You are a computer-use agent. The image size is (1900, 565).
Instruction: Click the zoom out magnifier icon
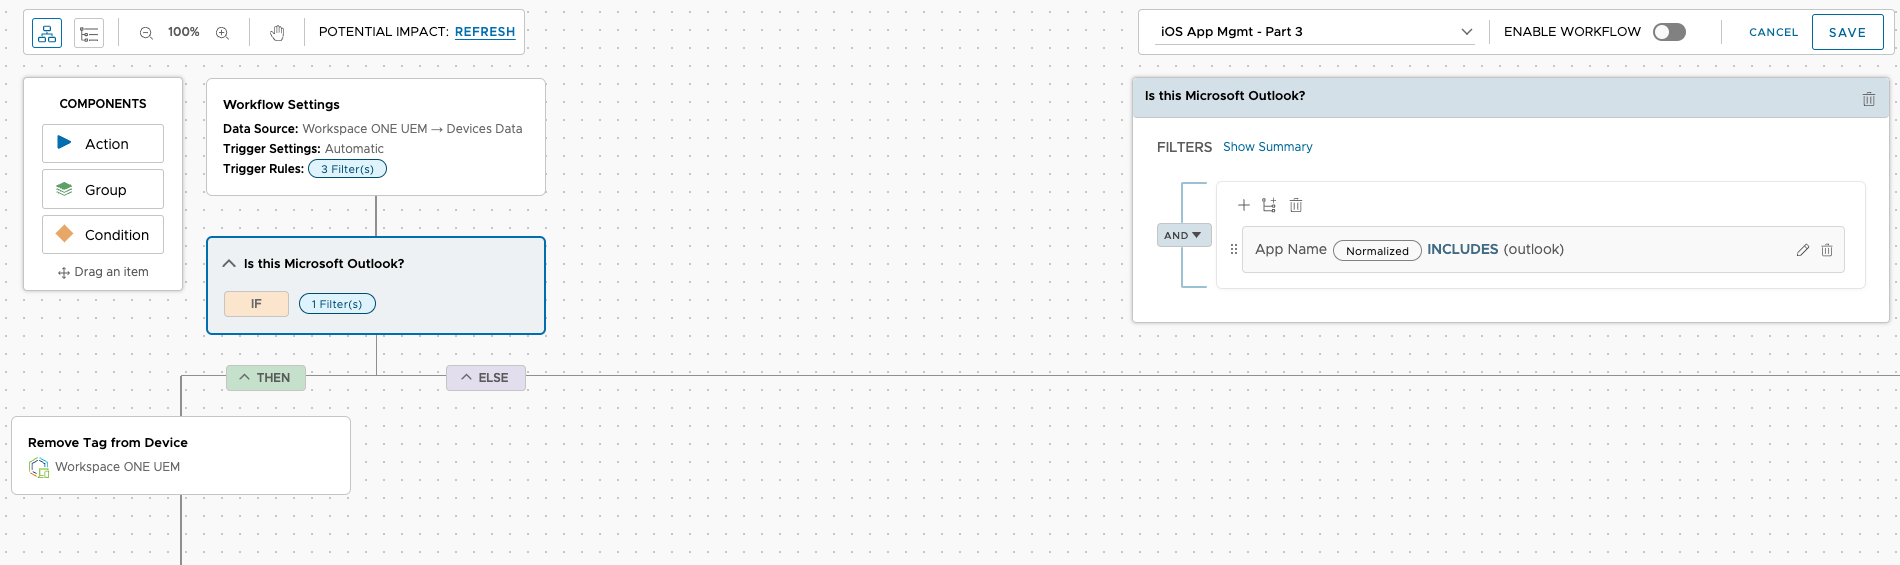point(146,33)
